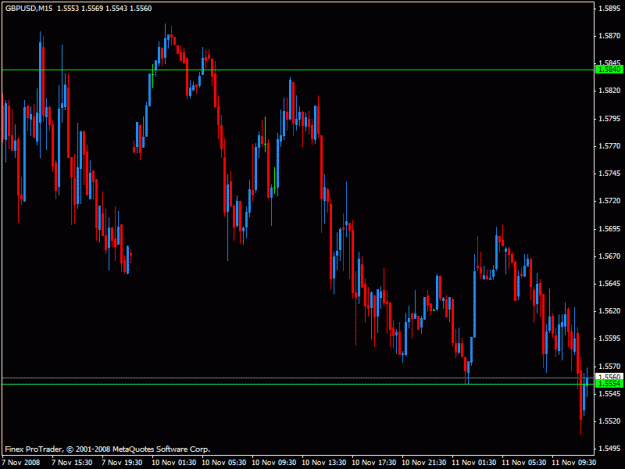Click the 11 Nov 05:30 time label
Image resolution: width=625 pixels, height=469 pixels.
524,462
